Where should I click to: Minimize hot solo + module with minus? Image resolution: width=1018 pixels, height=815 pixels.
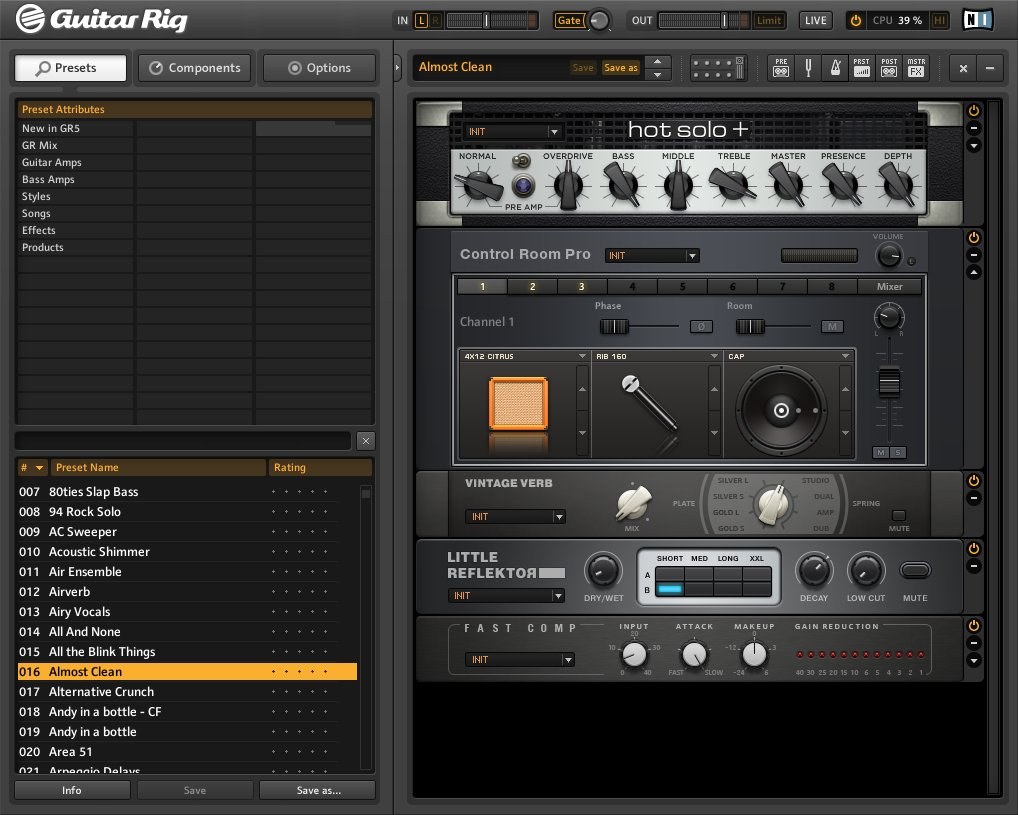973,128
